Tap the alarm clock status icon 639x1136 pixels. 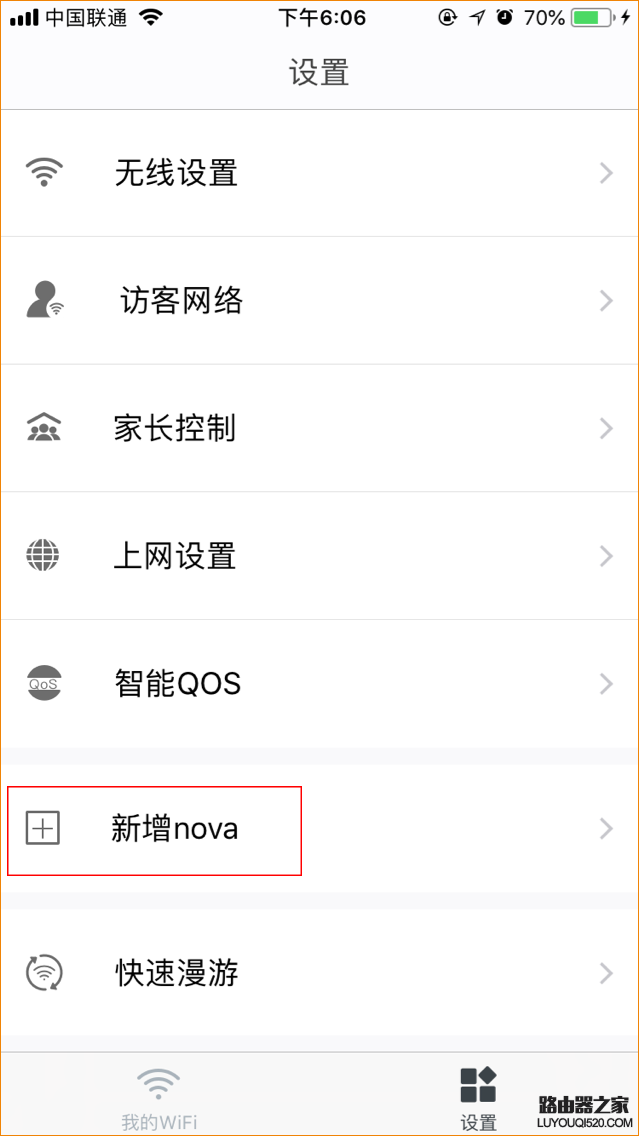[x=505, y=18]
